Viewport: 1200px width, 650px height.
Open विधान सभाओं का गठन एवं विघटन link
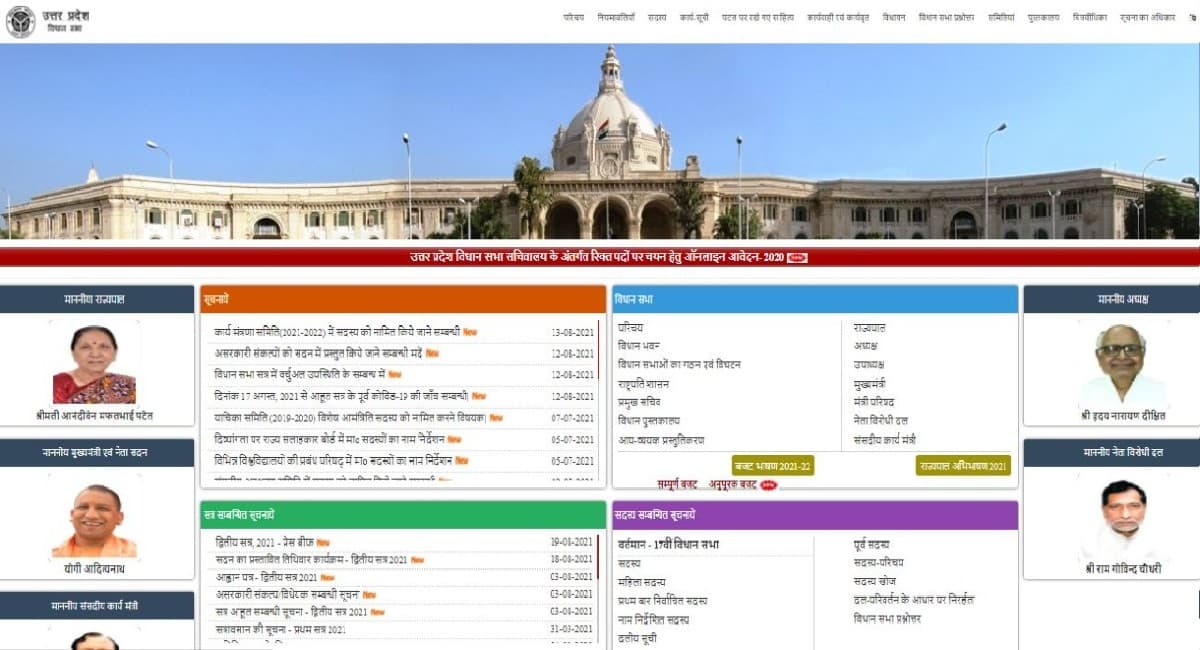pos(679,364)
